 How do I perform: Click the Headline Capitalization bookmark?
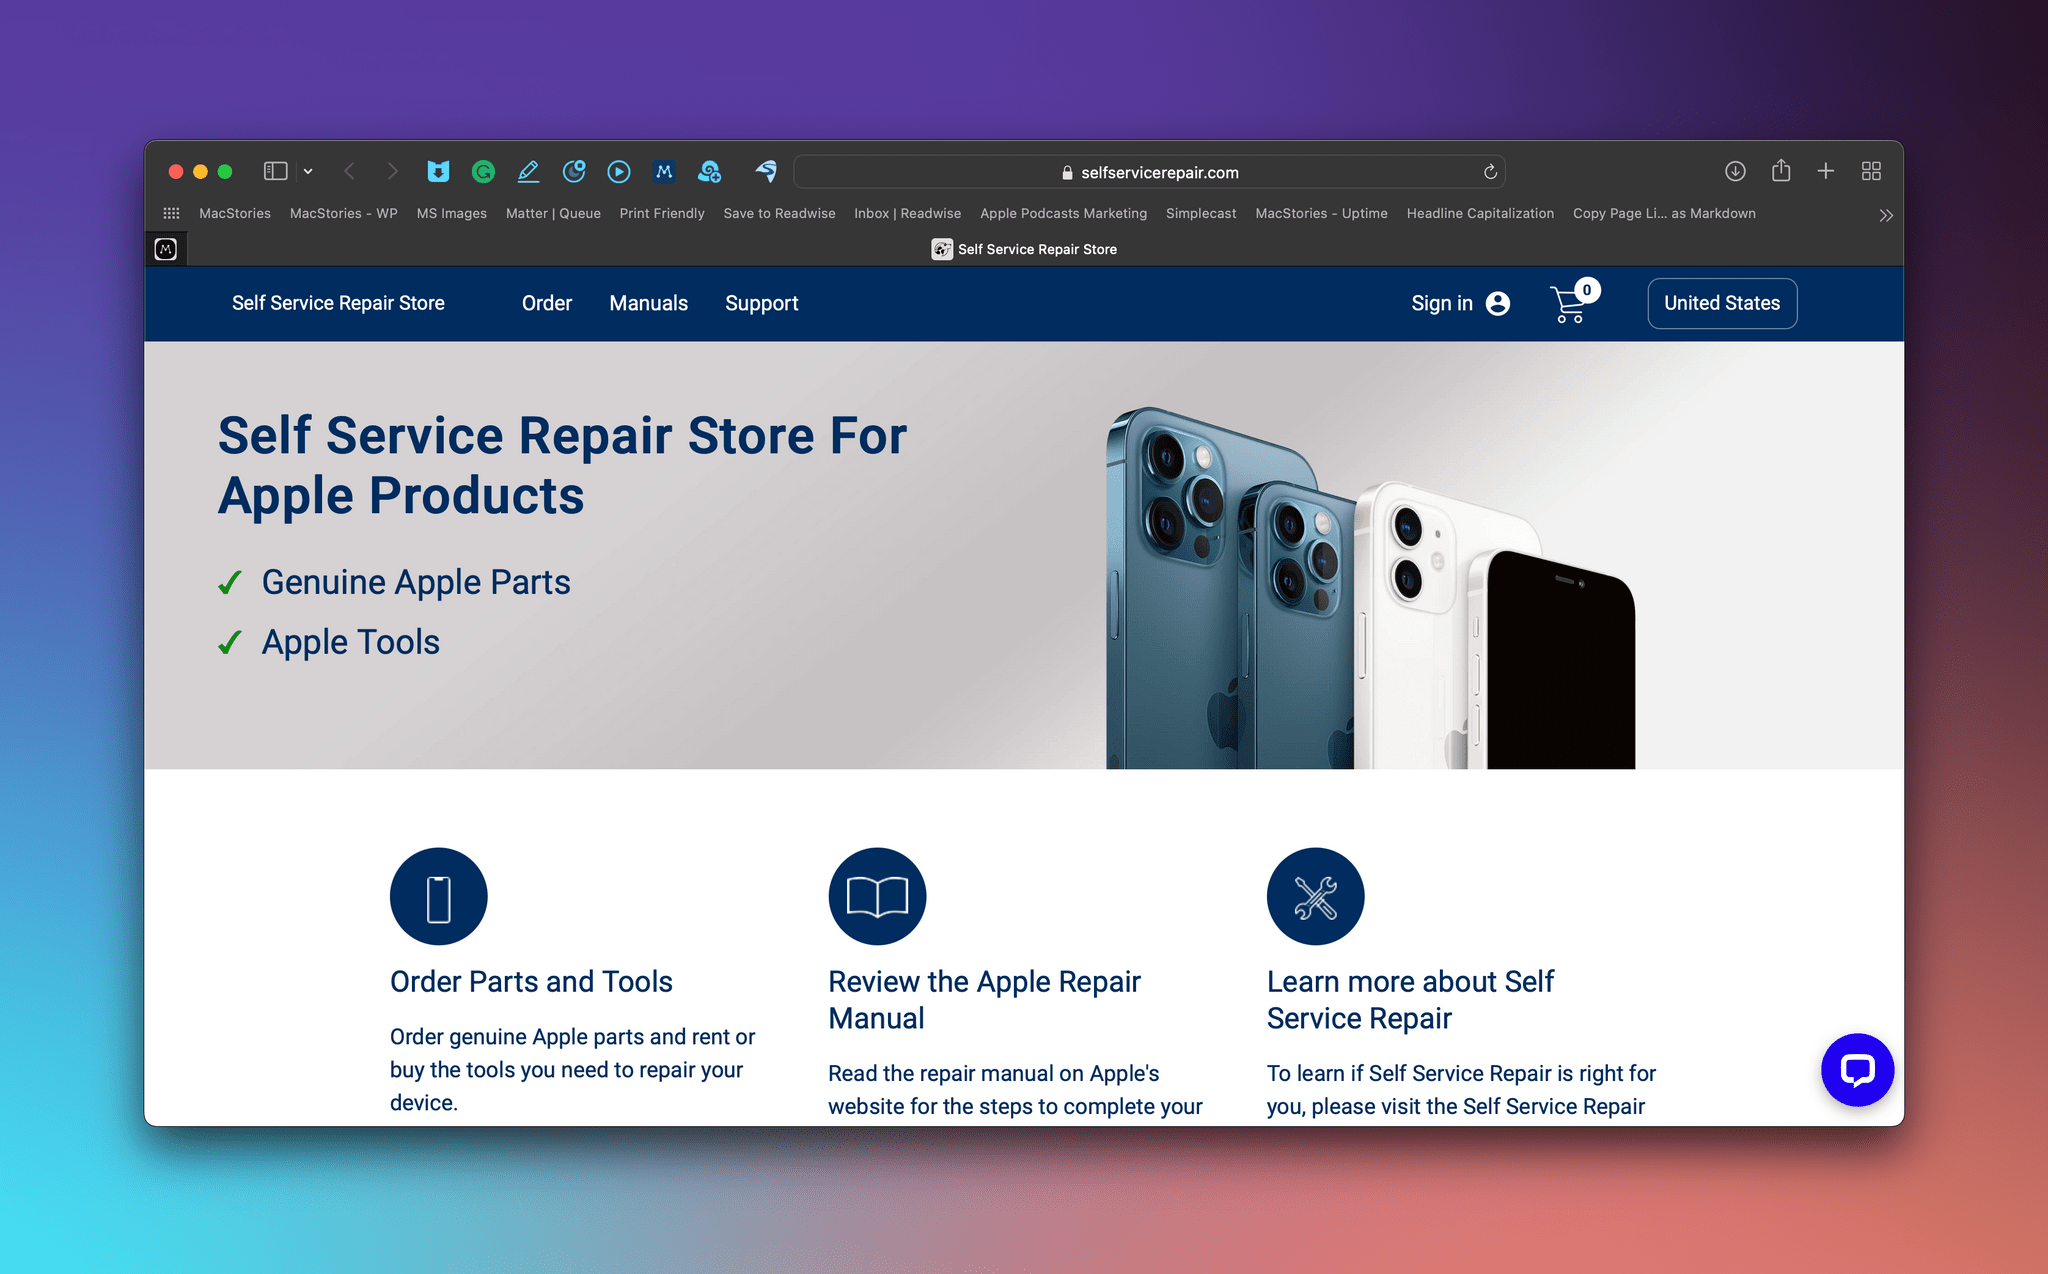(x=1480, y=213)
